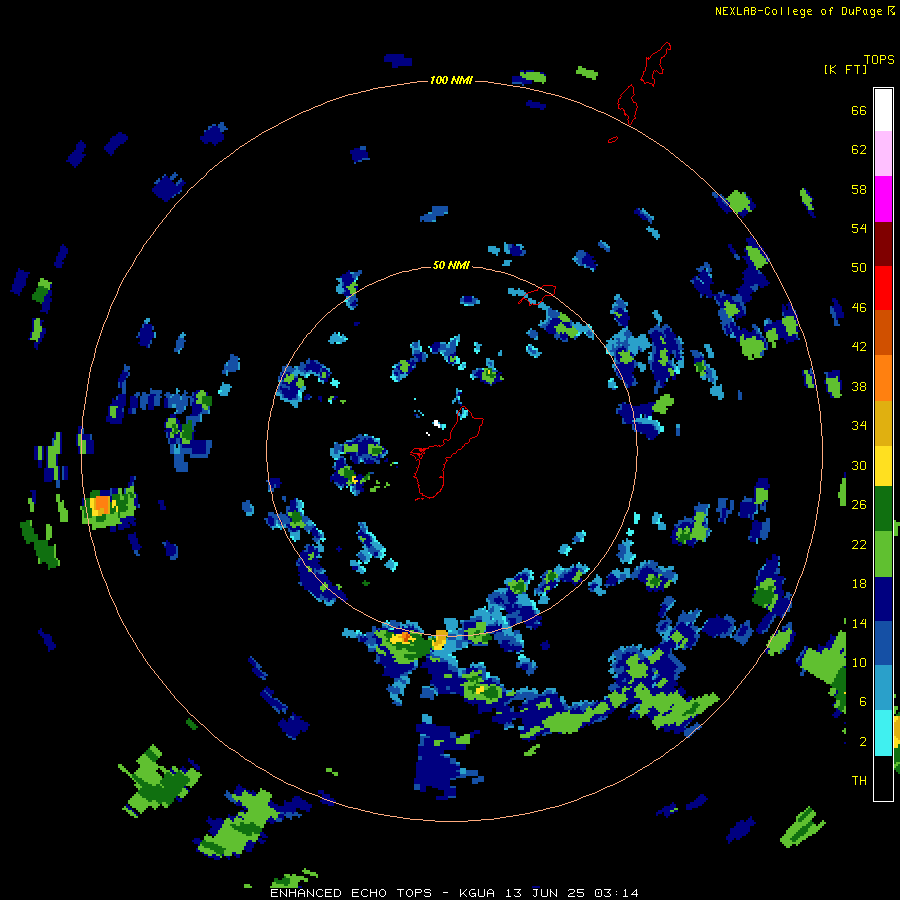Click the white radar site marker beside Guam

(x=437, y=424)
